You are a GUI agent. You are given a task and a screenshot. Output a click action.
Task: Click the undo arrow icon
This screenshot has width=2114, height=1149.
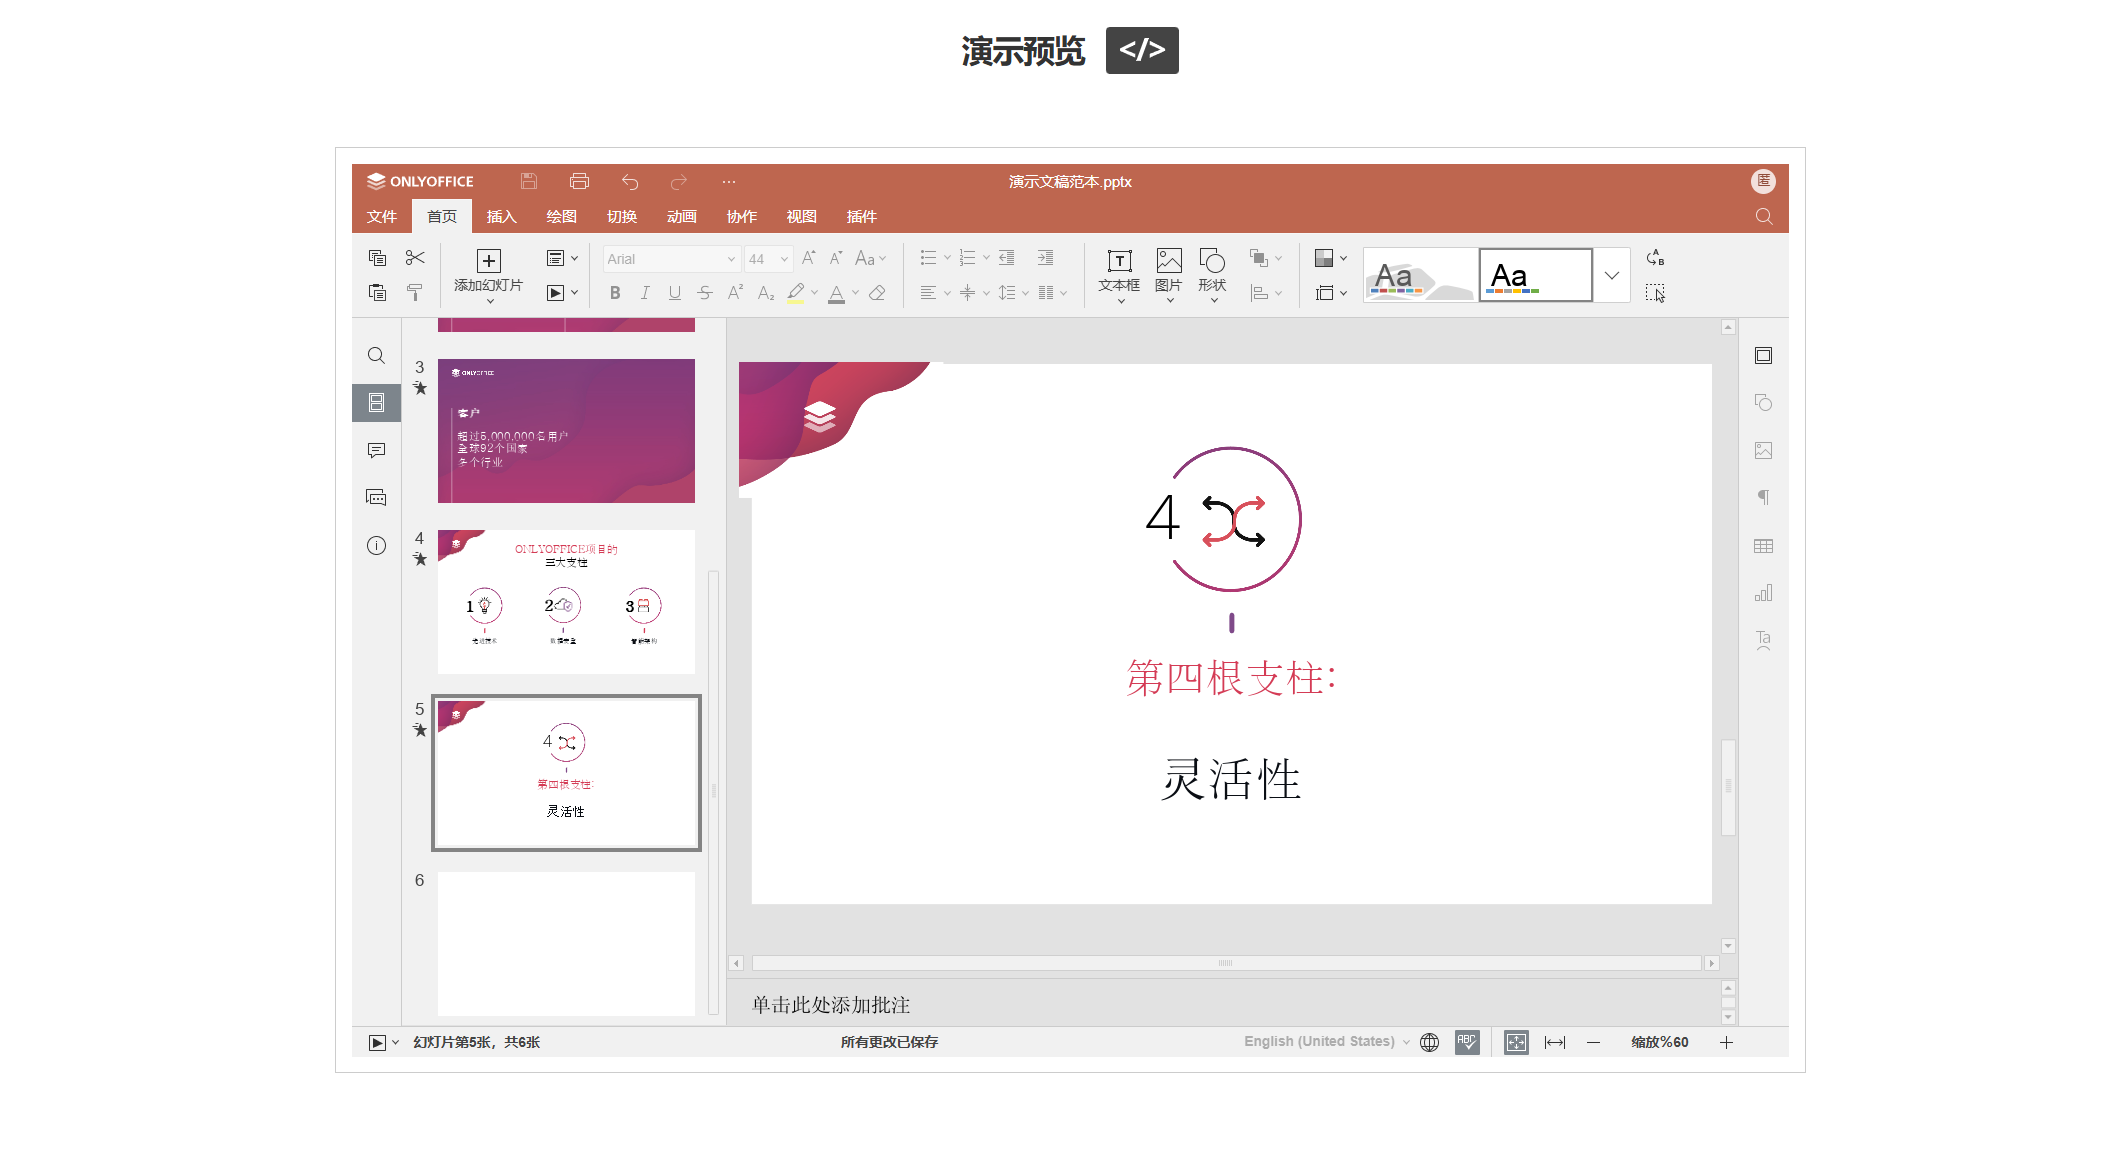click(629, 181)
